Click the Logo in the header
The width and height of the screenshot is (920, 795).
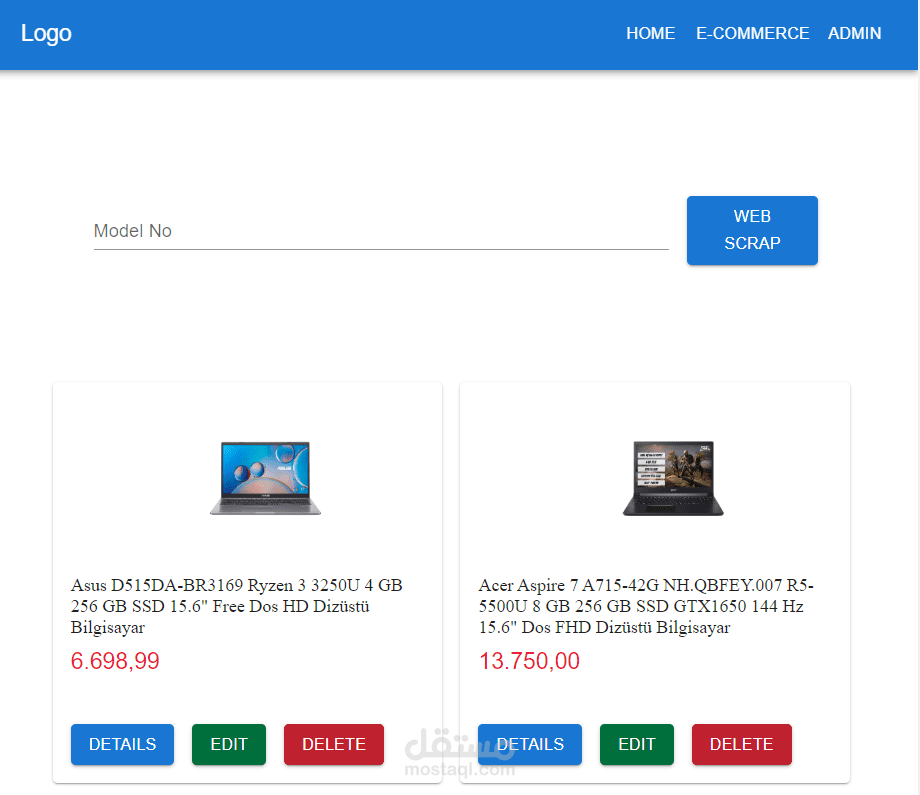coord(46,33)
